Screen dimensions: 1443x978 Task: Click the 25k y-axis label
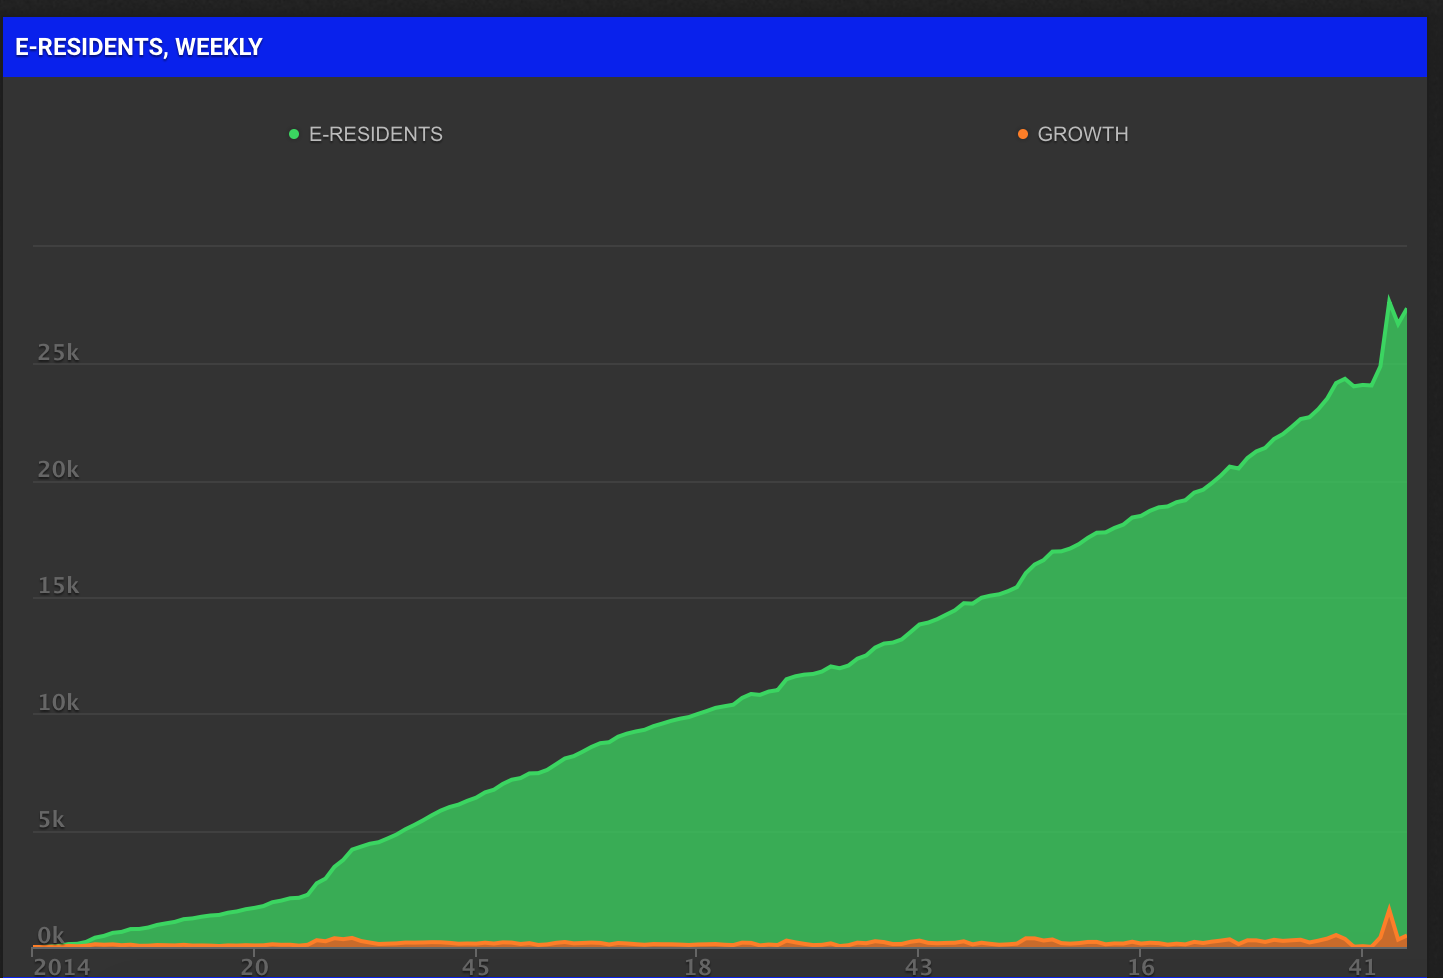[x=58, y=353]
